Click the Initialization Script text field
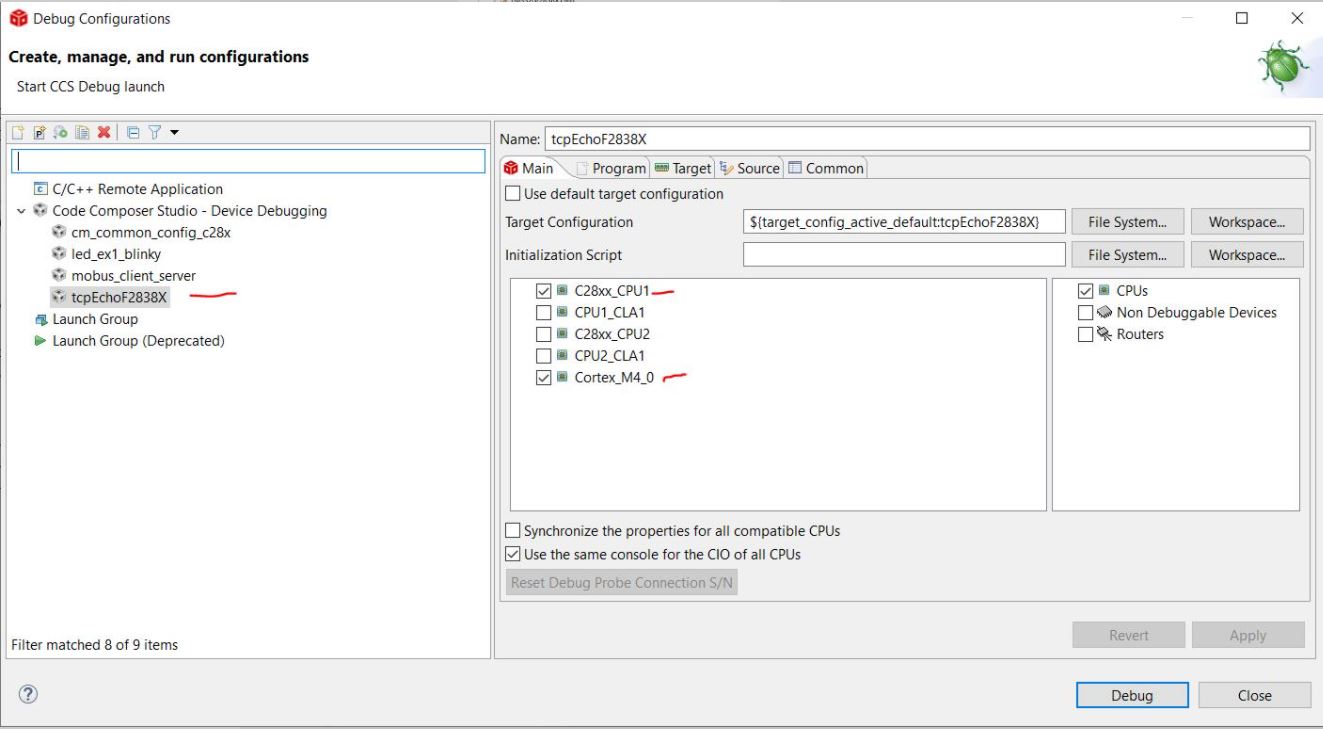Viewport: 1323px width, 729px height. [x=904, y=255]
